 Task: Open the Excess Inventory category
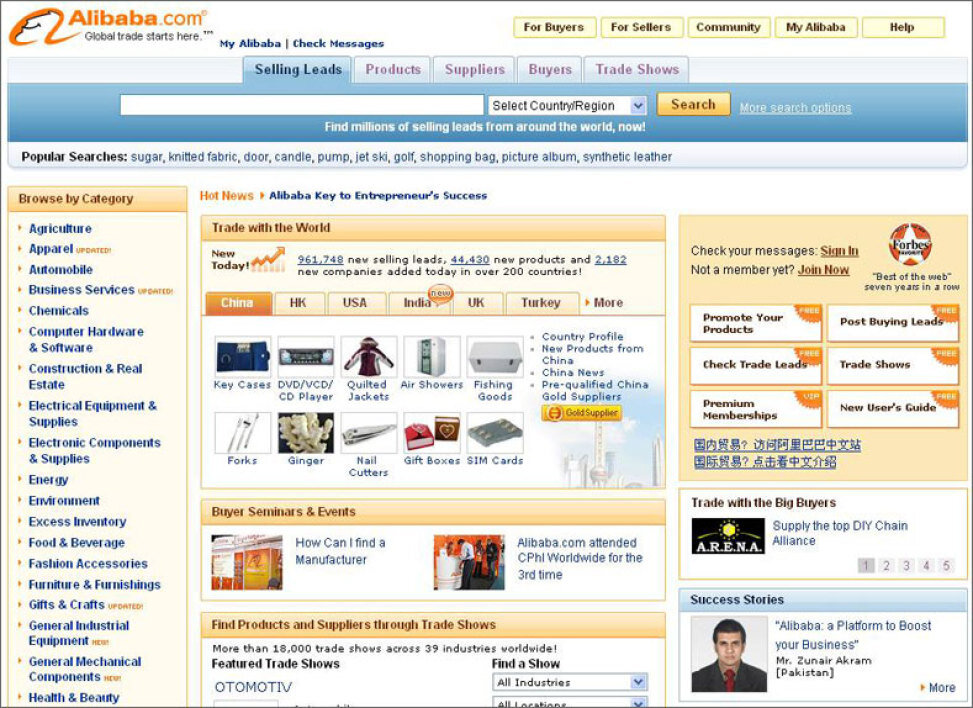tap(78, 521)
